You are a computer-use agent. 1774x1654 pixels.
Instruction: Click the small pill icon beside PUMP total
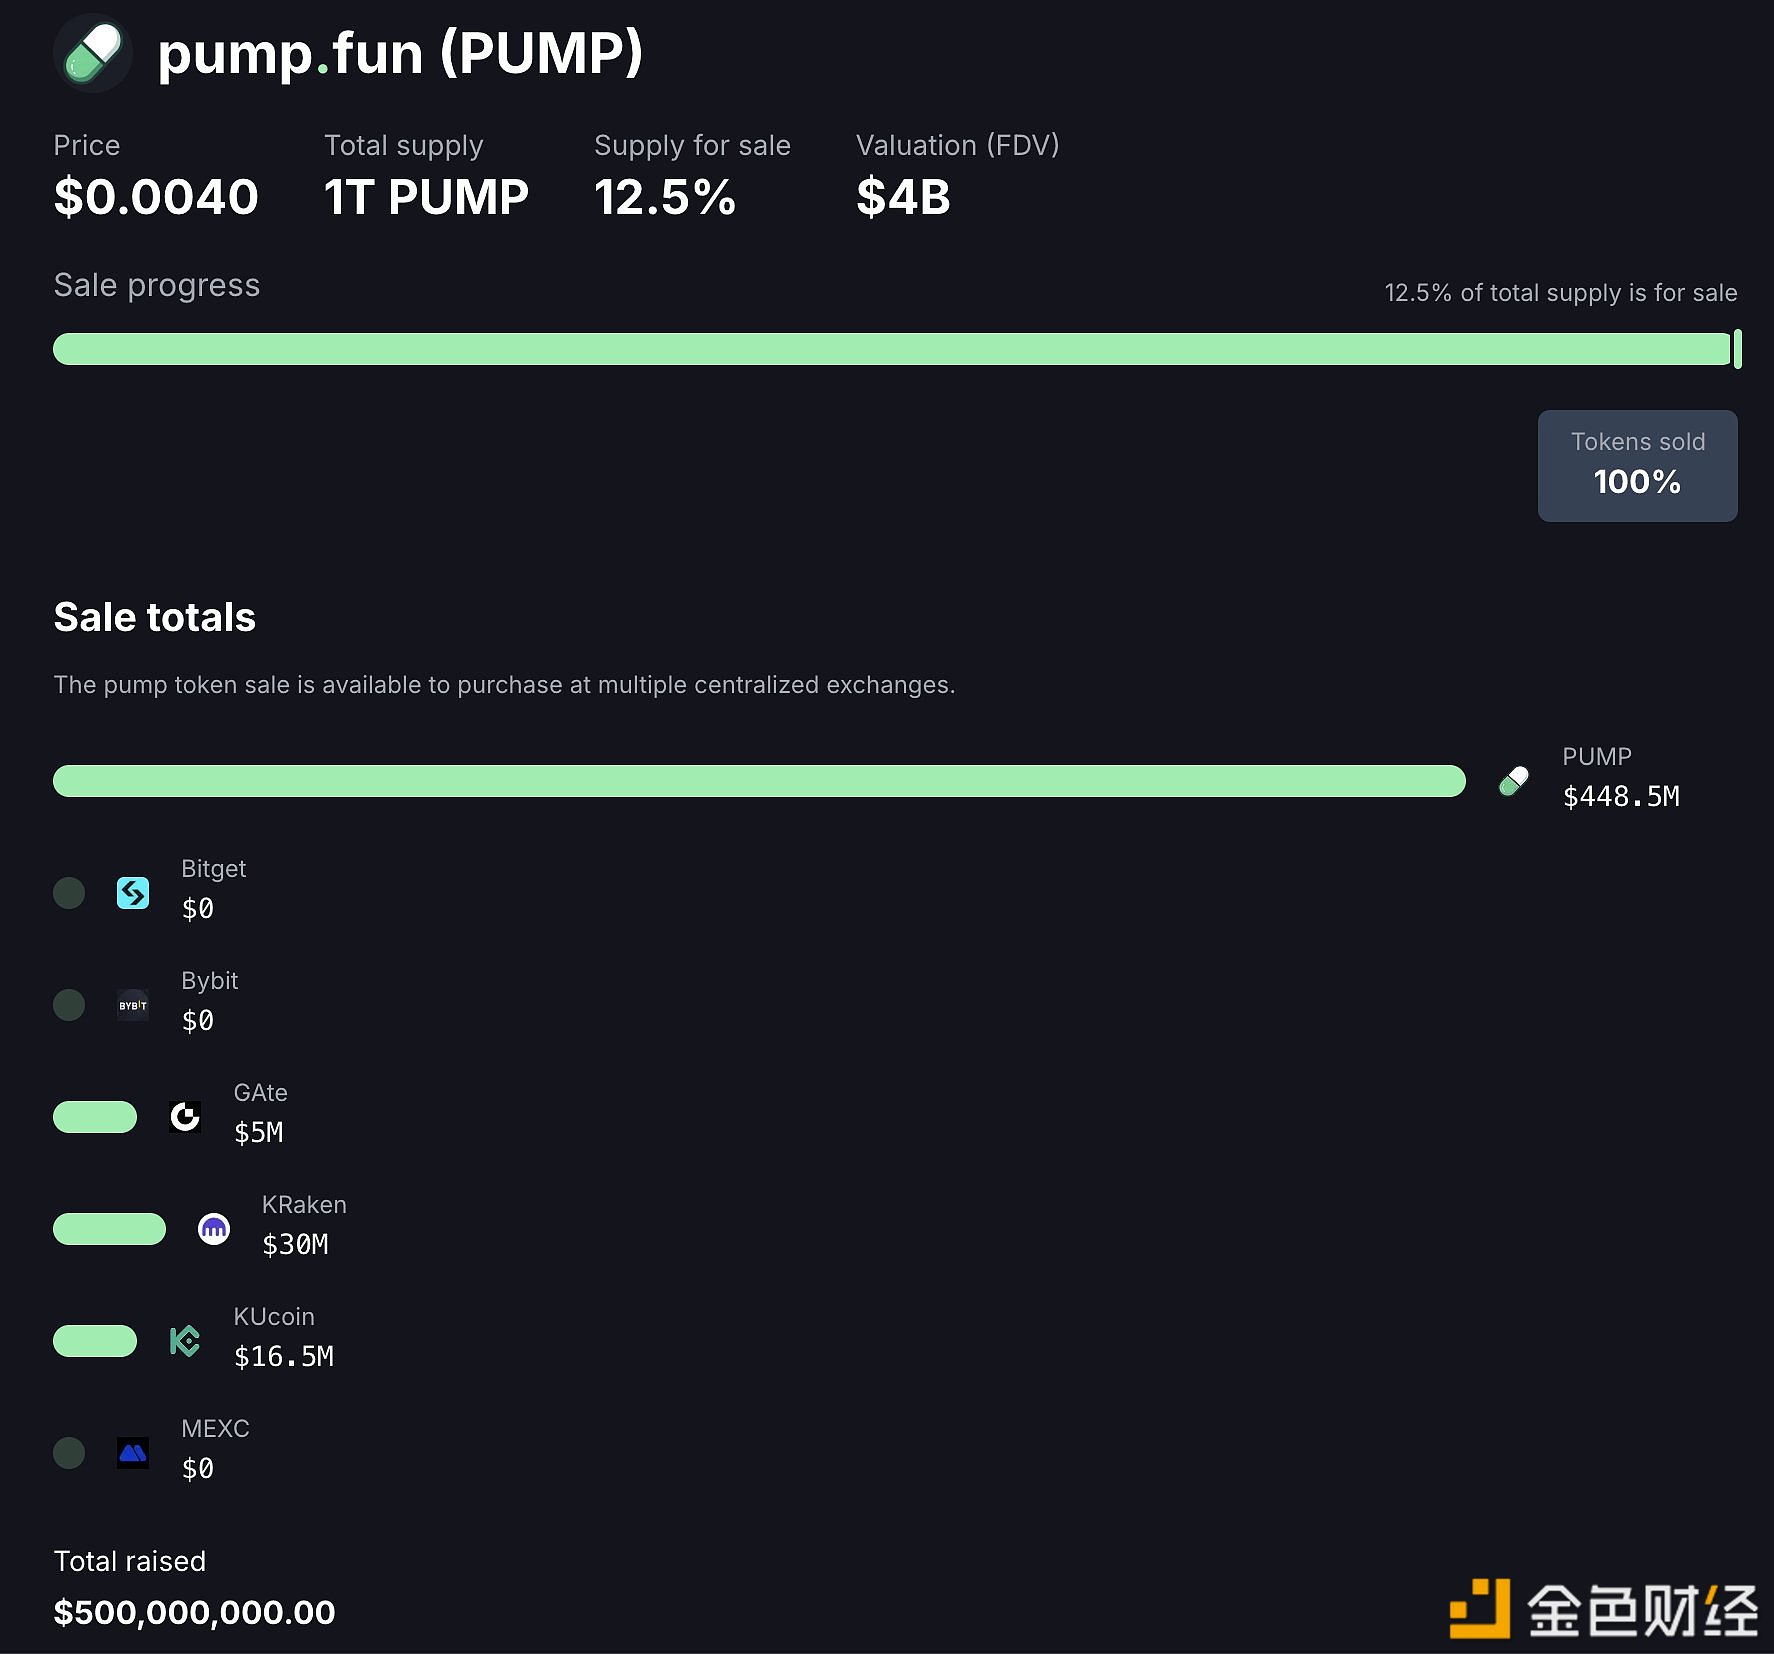point(1514,781)
